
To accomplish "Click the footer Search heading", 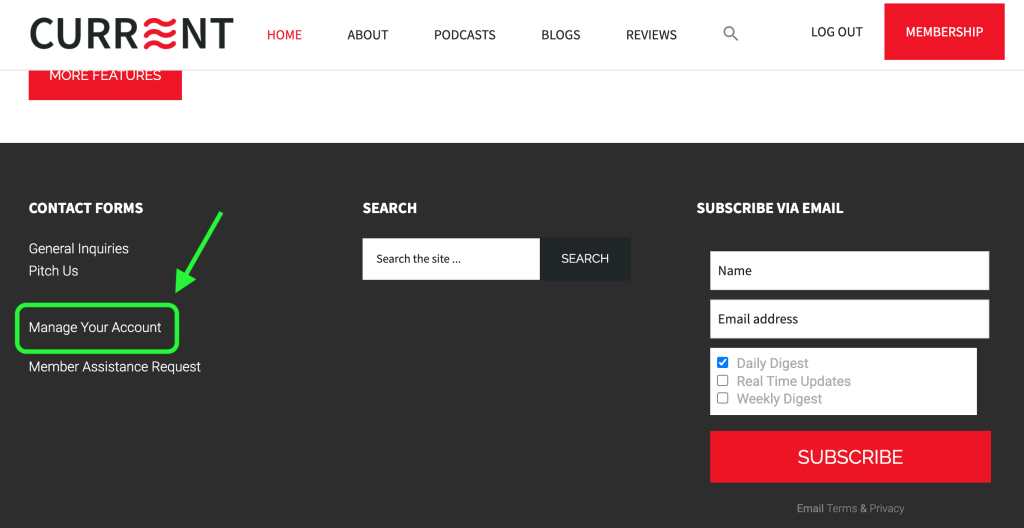I will coord(390,208).
